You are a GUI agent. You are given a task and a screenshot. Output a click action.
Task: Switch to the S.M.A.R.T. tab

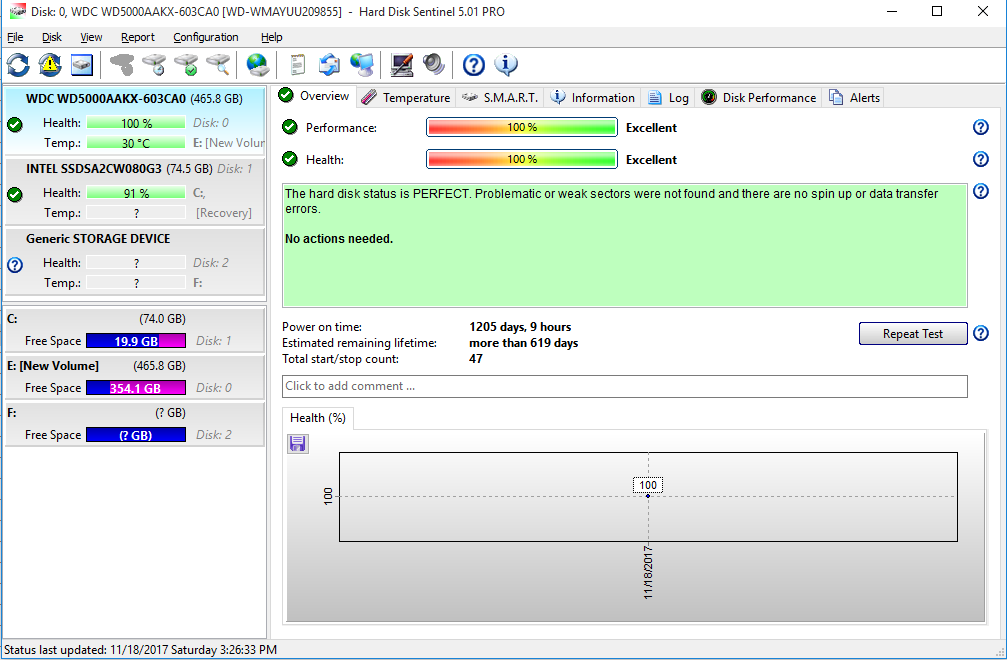click(x=501, y=97)
